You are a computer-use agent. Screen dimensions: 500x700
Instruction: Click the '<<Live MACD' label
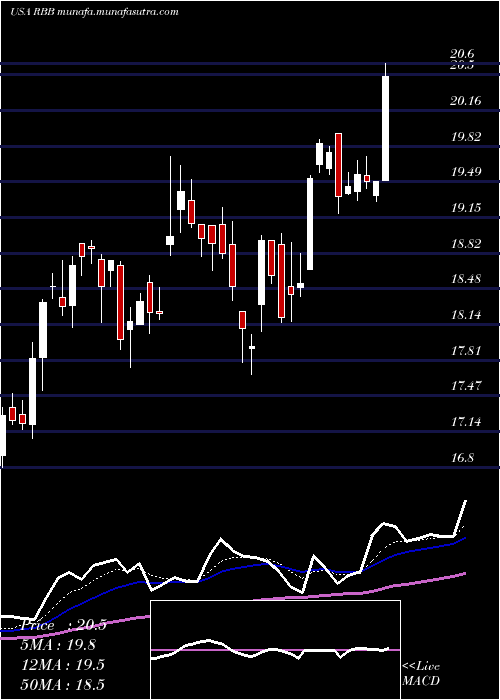[x=421, y=674]
